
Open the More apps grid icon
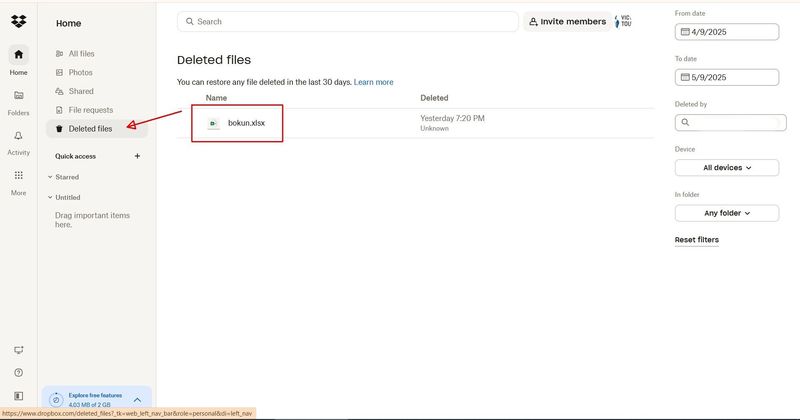(18, 176)
